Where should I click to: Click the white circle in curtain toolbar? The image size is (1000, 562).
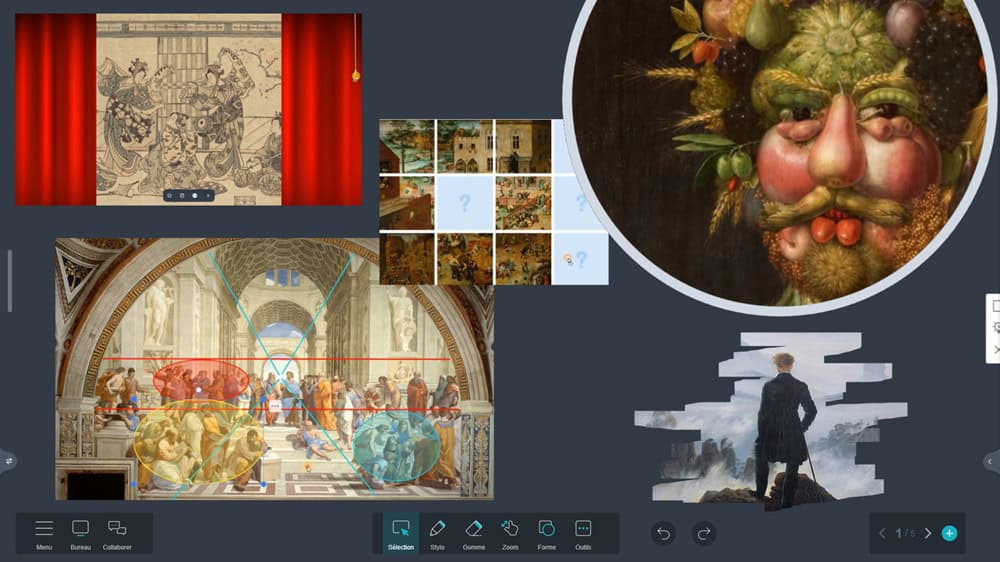(x=195, y=196)
